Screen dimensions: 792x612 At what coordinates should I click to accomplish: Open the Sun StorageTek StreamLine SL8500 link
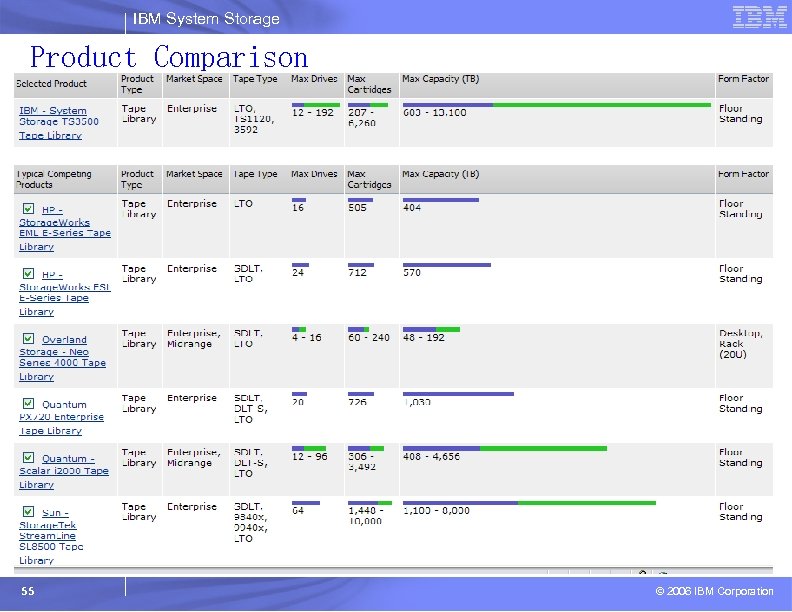click(x=51, y=536)
